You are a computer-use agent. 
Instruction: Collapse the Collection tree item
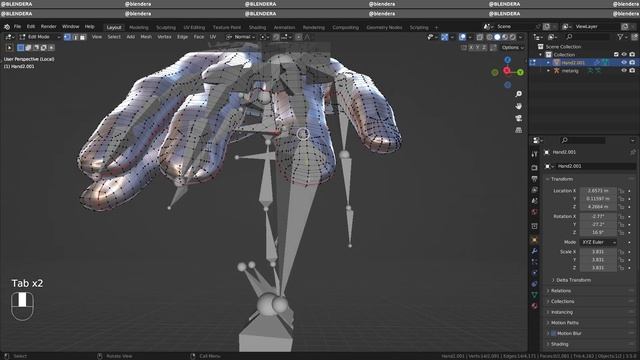(x=541, y=55)
